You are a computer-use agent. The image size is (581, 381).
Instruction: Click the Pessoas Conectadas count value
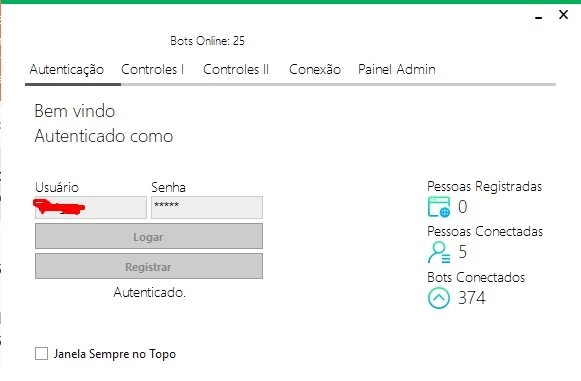coord(462,252)
